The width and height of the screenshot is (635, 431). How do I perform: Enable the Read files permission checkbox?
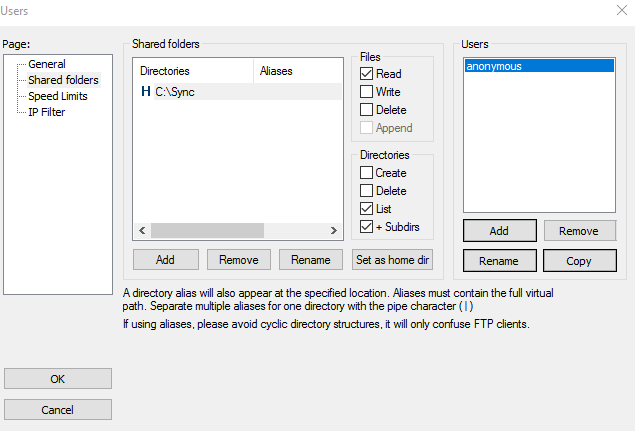pyautogui.click(x=367, y=74)
